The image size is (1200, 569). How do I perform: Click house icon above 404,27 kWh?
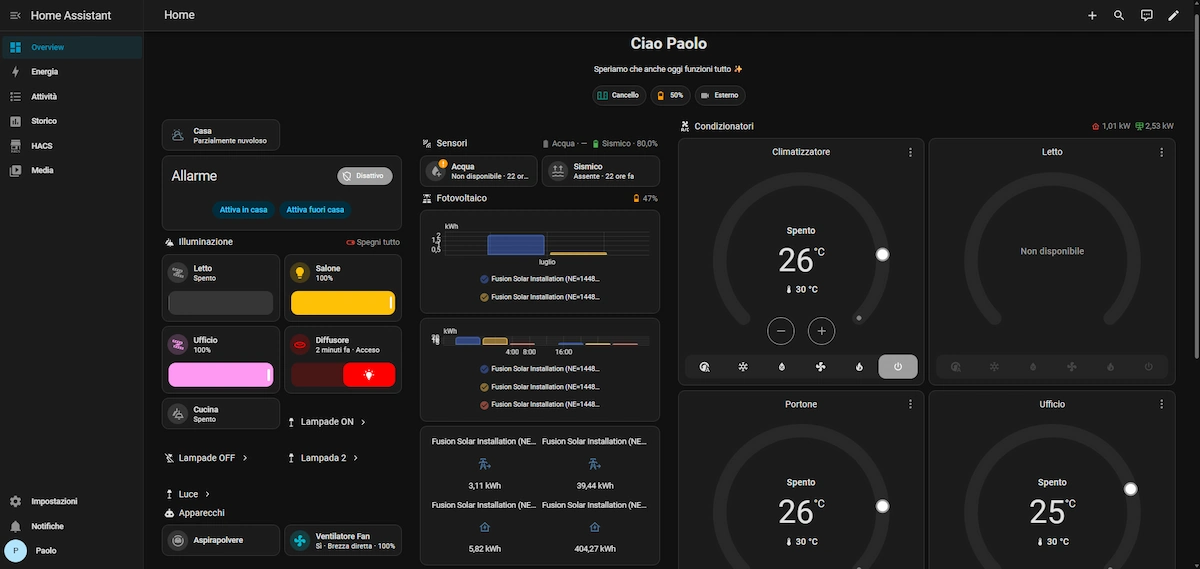coord(594,528)
